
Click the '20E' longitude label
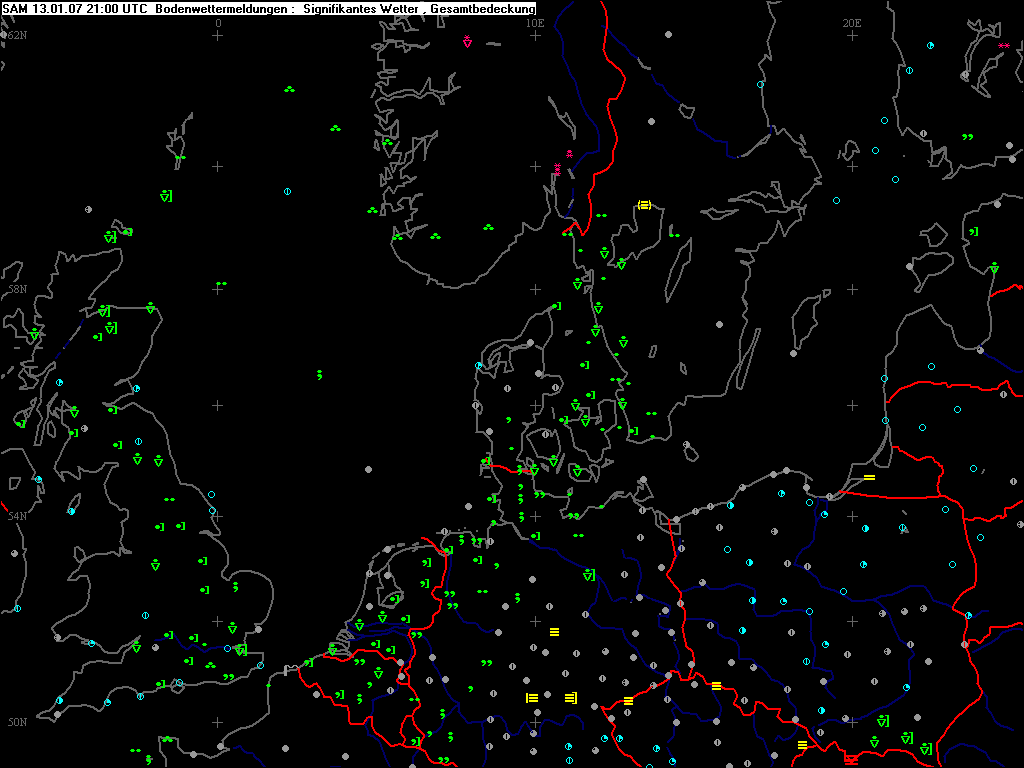pos(851,22)
